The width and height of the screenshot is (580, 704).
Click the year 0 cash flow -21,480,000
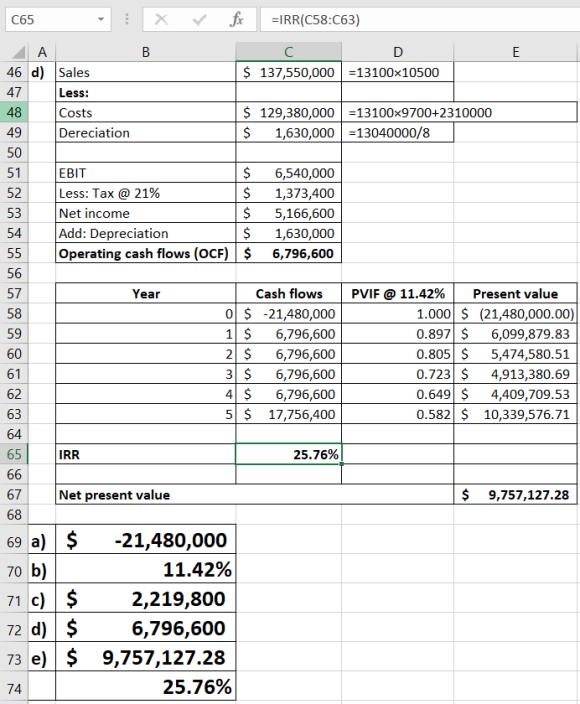(289, 314)
